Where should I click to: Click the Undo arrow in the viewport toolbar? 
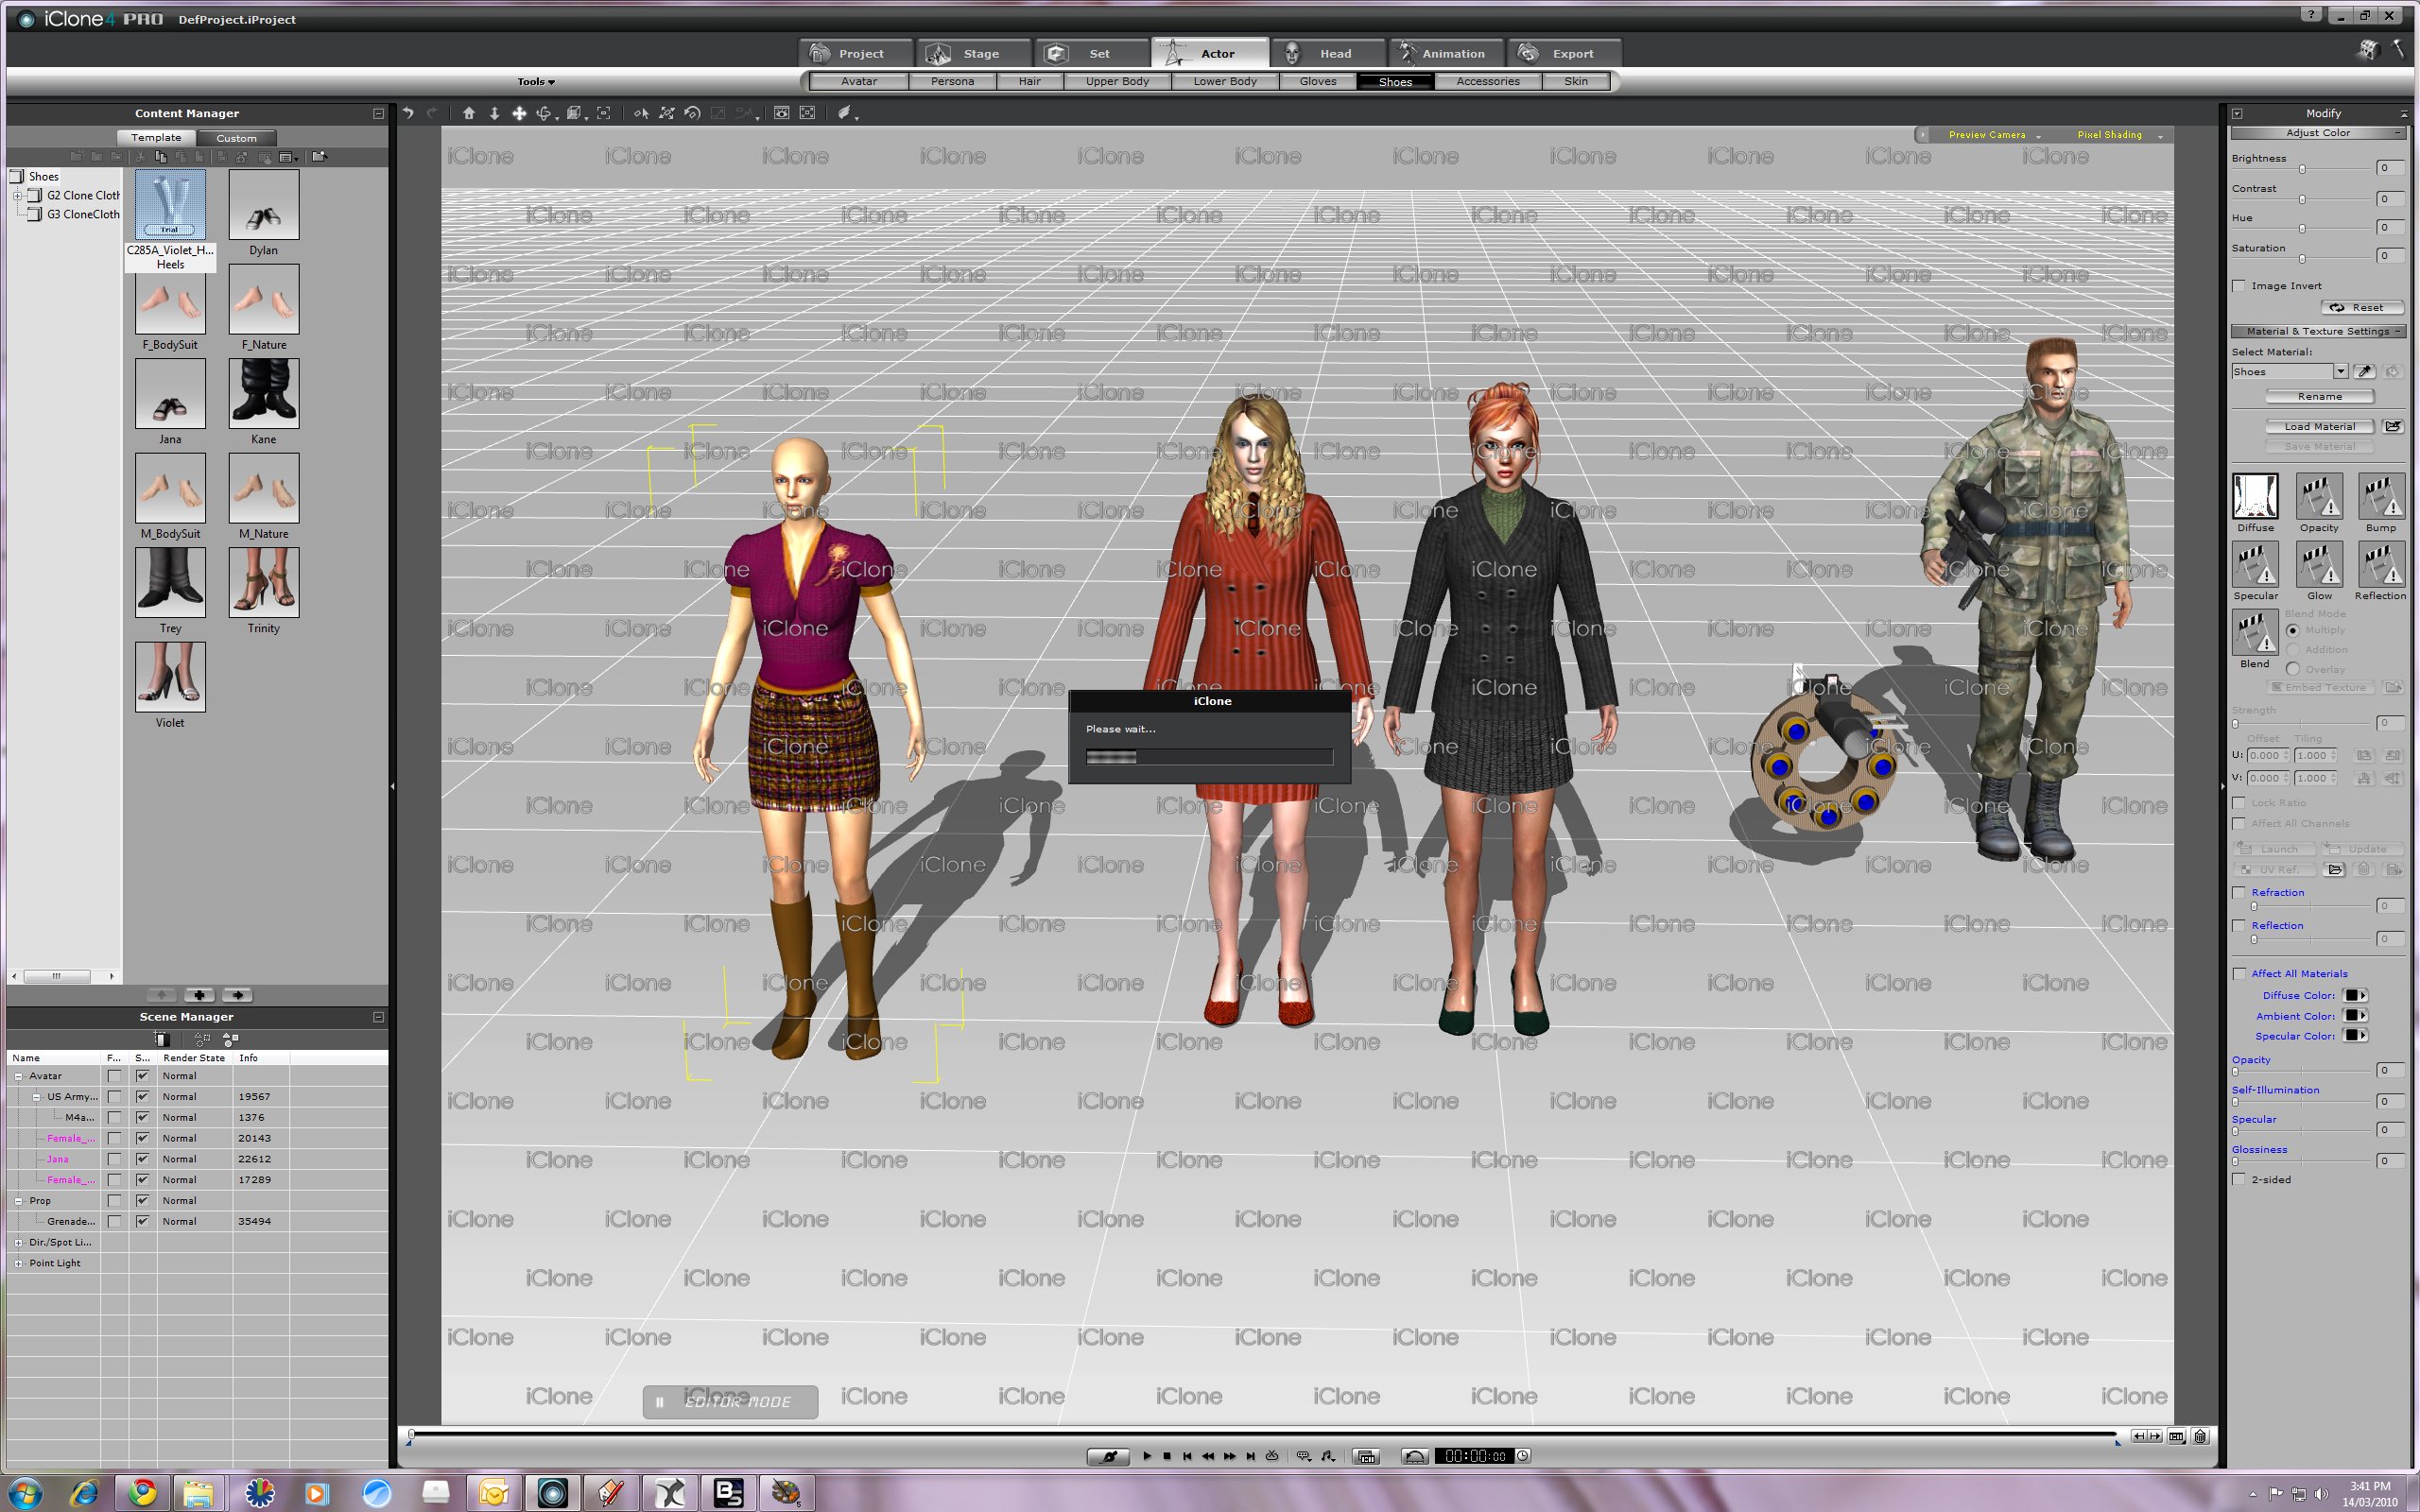[x=408, y=113]
